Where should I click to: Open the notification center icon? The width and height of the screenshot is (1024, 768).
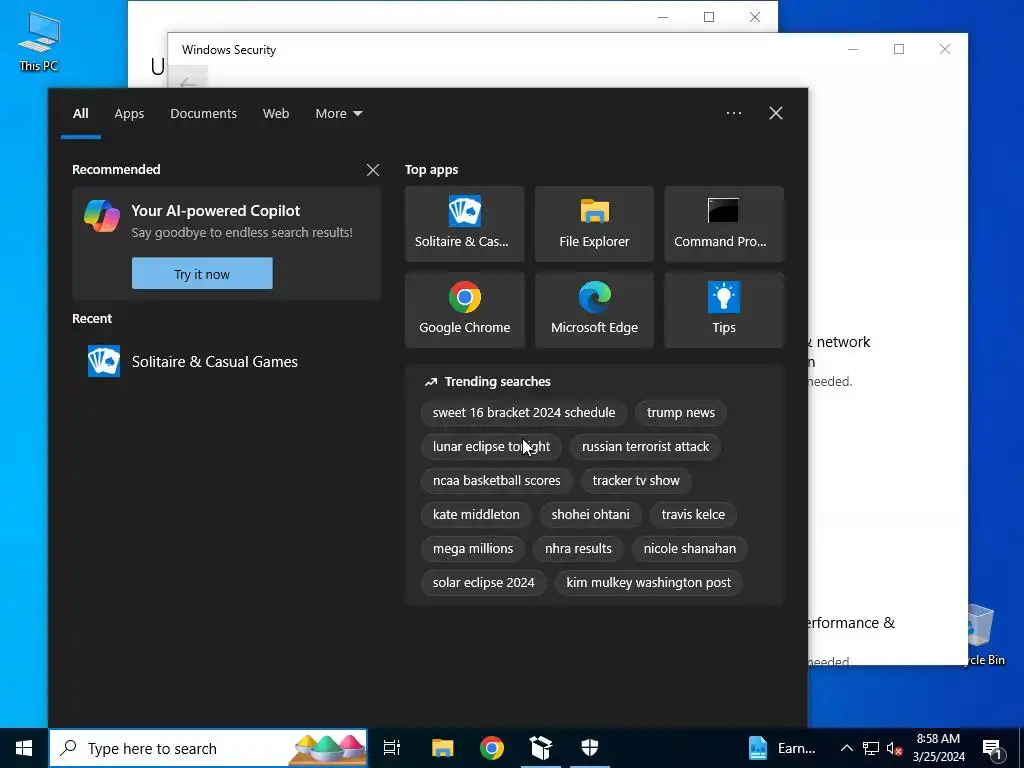(993, 748)
